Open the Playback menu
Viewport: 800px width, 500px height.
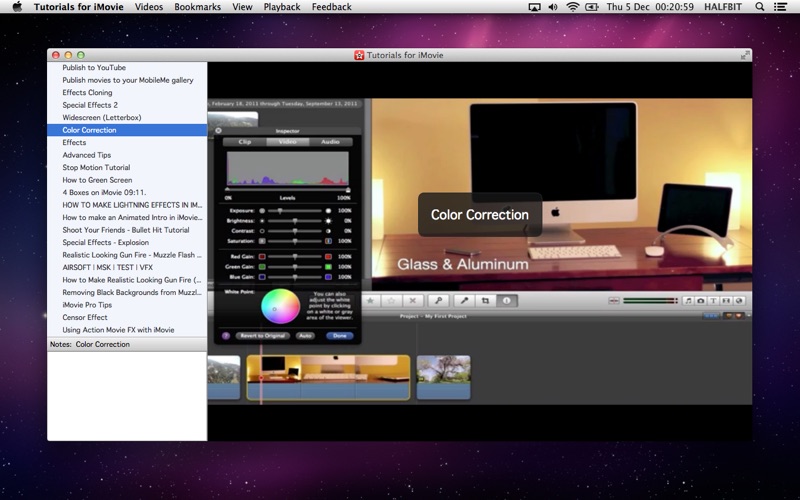pos(282,7)
